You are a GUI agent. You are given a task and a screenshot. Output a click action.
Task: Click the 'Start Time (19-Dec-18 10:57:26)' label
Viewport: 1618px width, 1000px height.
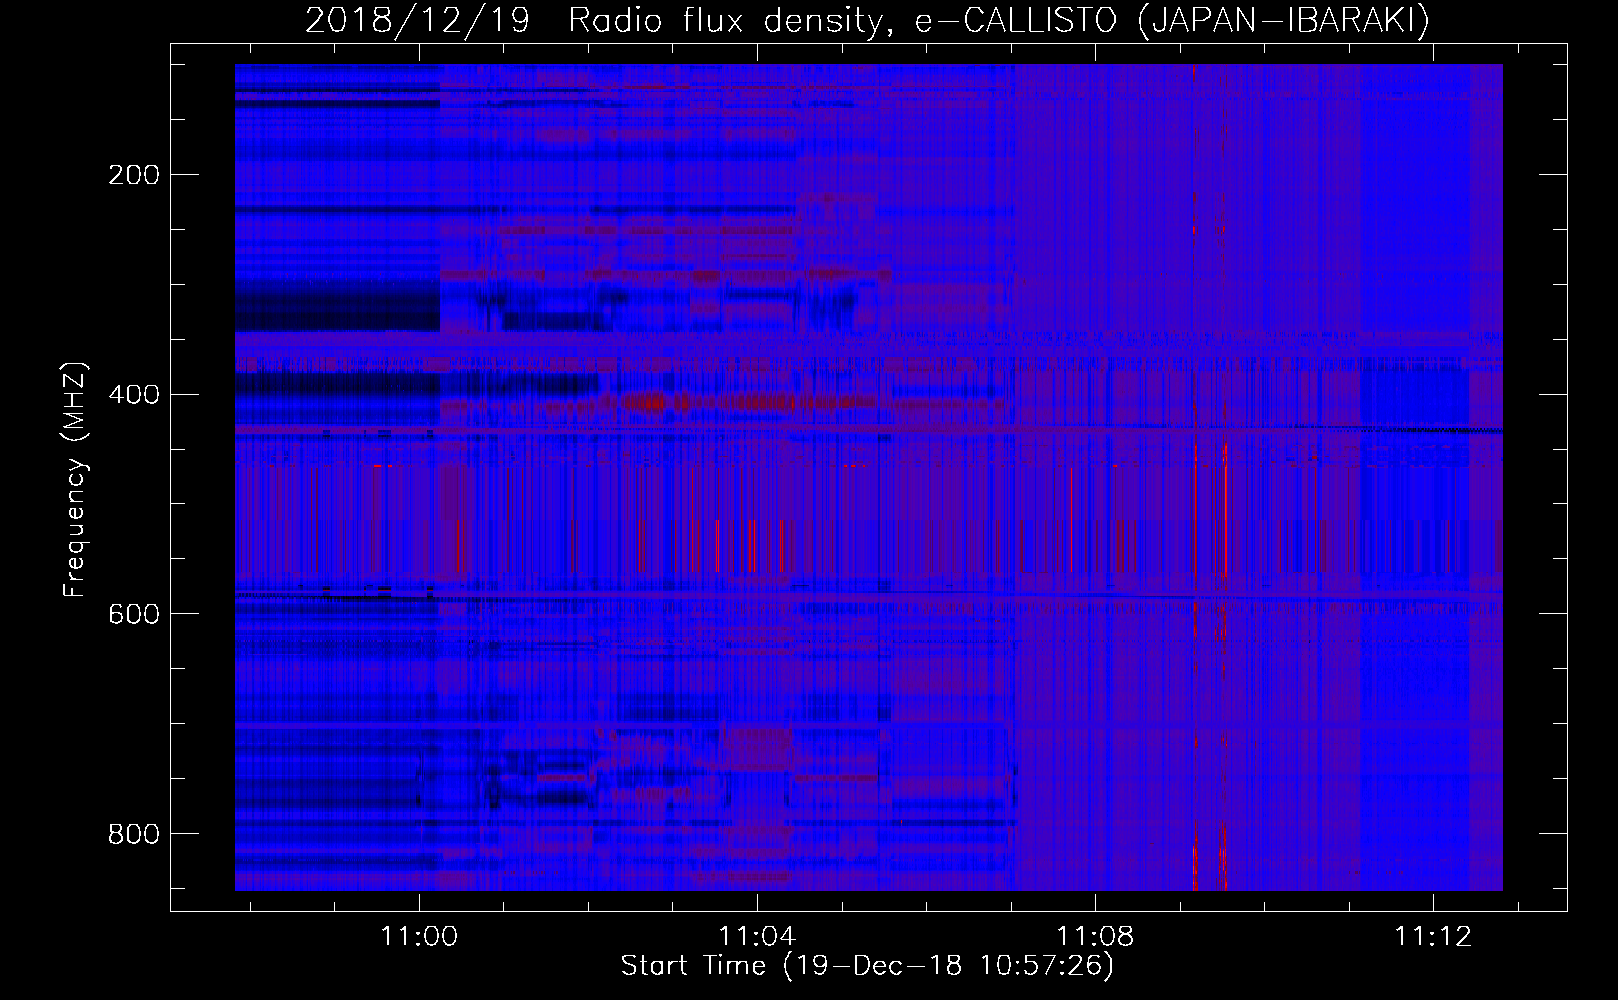pyautogui.click(x=867, y=966)
